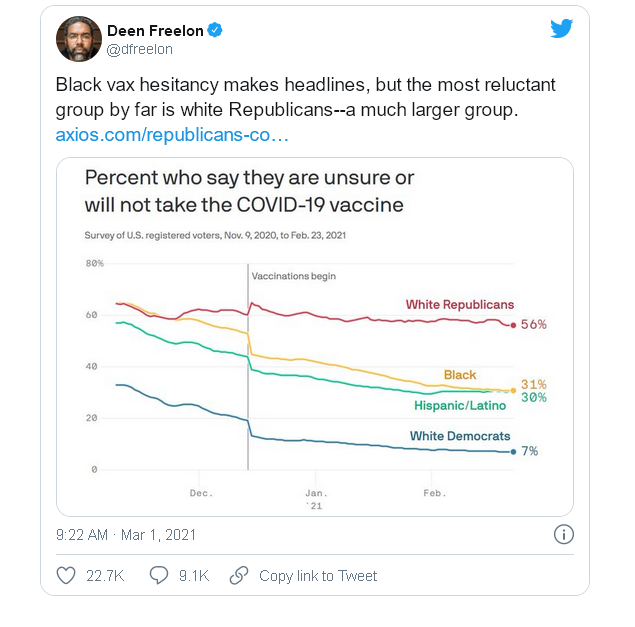The height and width of the screenshot is (627, 635).
Task: Open Deen Freelon's profile avatar
Action: click(79, 39)
